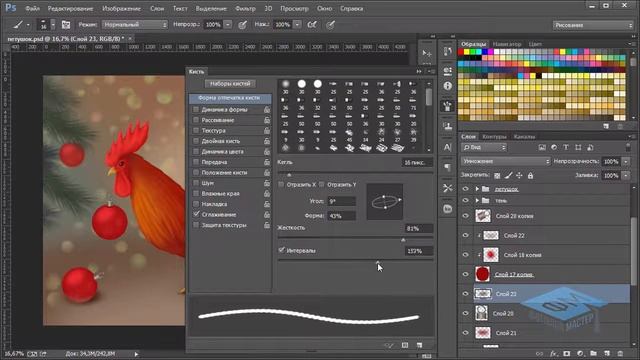Open the Clone Source panel icon
Screen dimensions: 640x360
(x=448, y=126)
